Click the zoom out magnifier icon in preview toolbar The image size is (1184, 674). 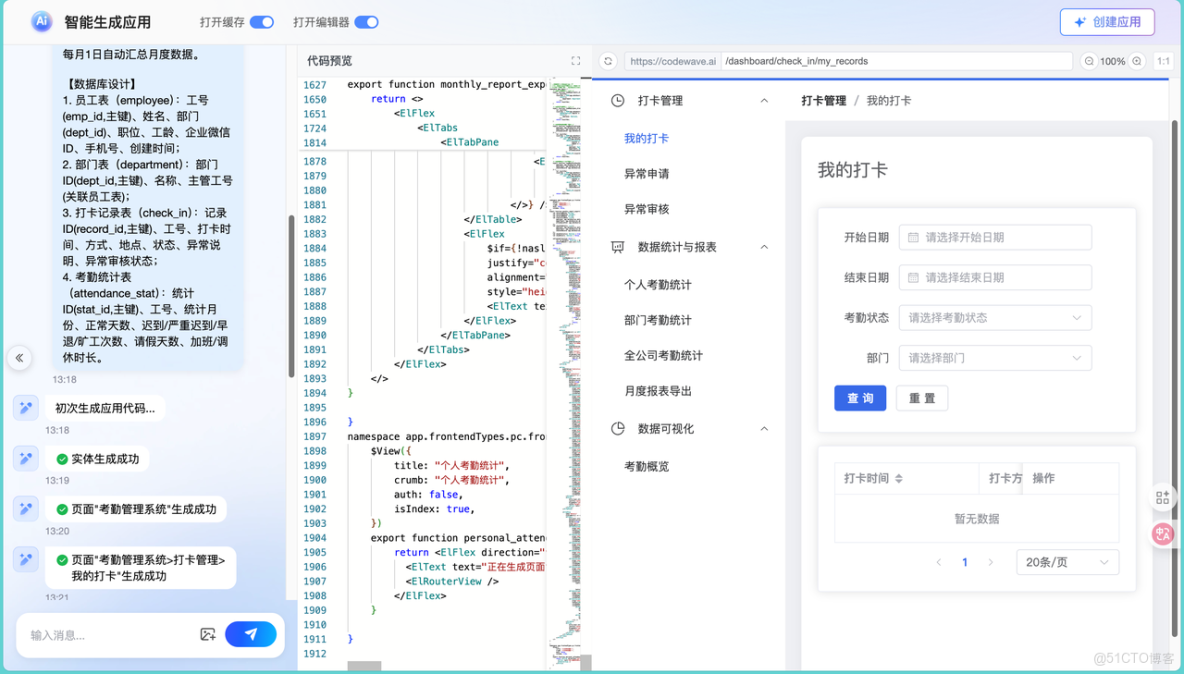click(1089, 60)
